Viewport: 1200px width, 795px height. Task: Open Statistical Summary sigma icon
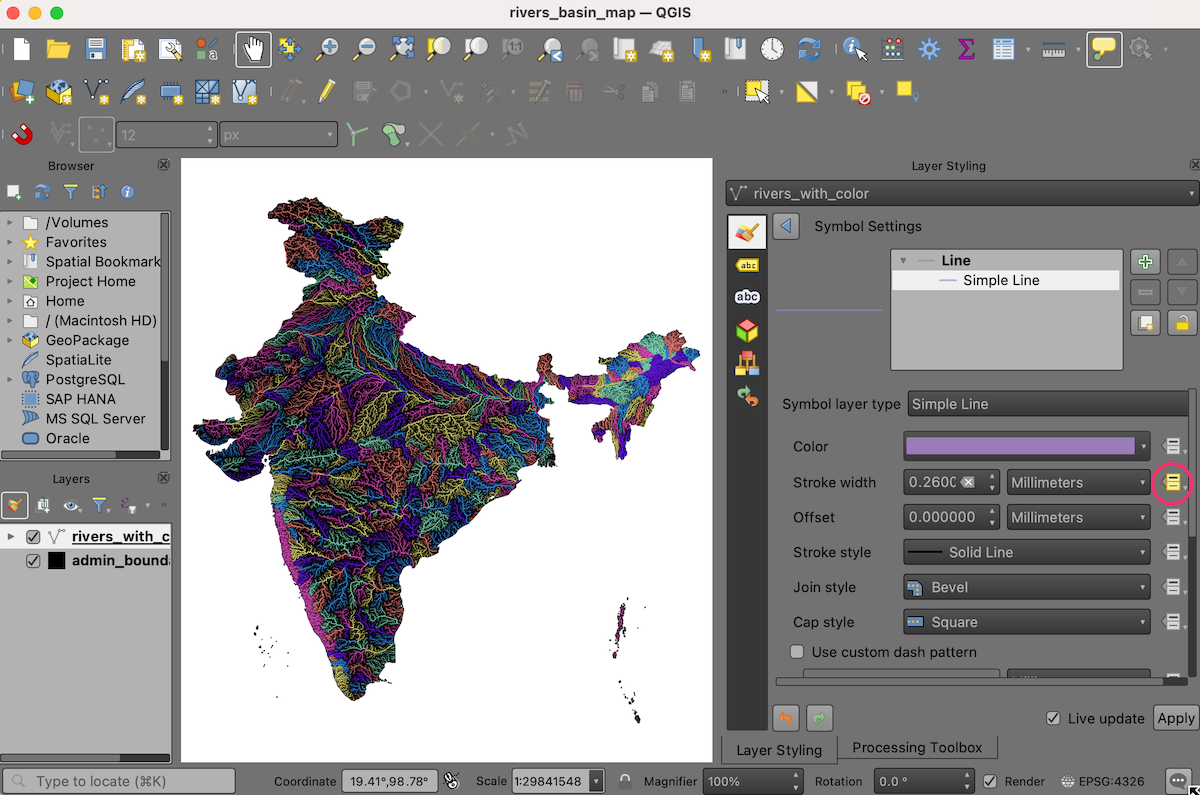(966, 49)
